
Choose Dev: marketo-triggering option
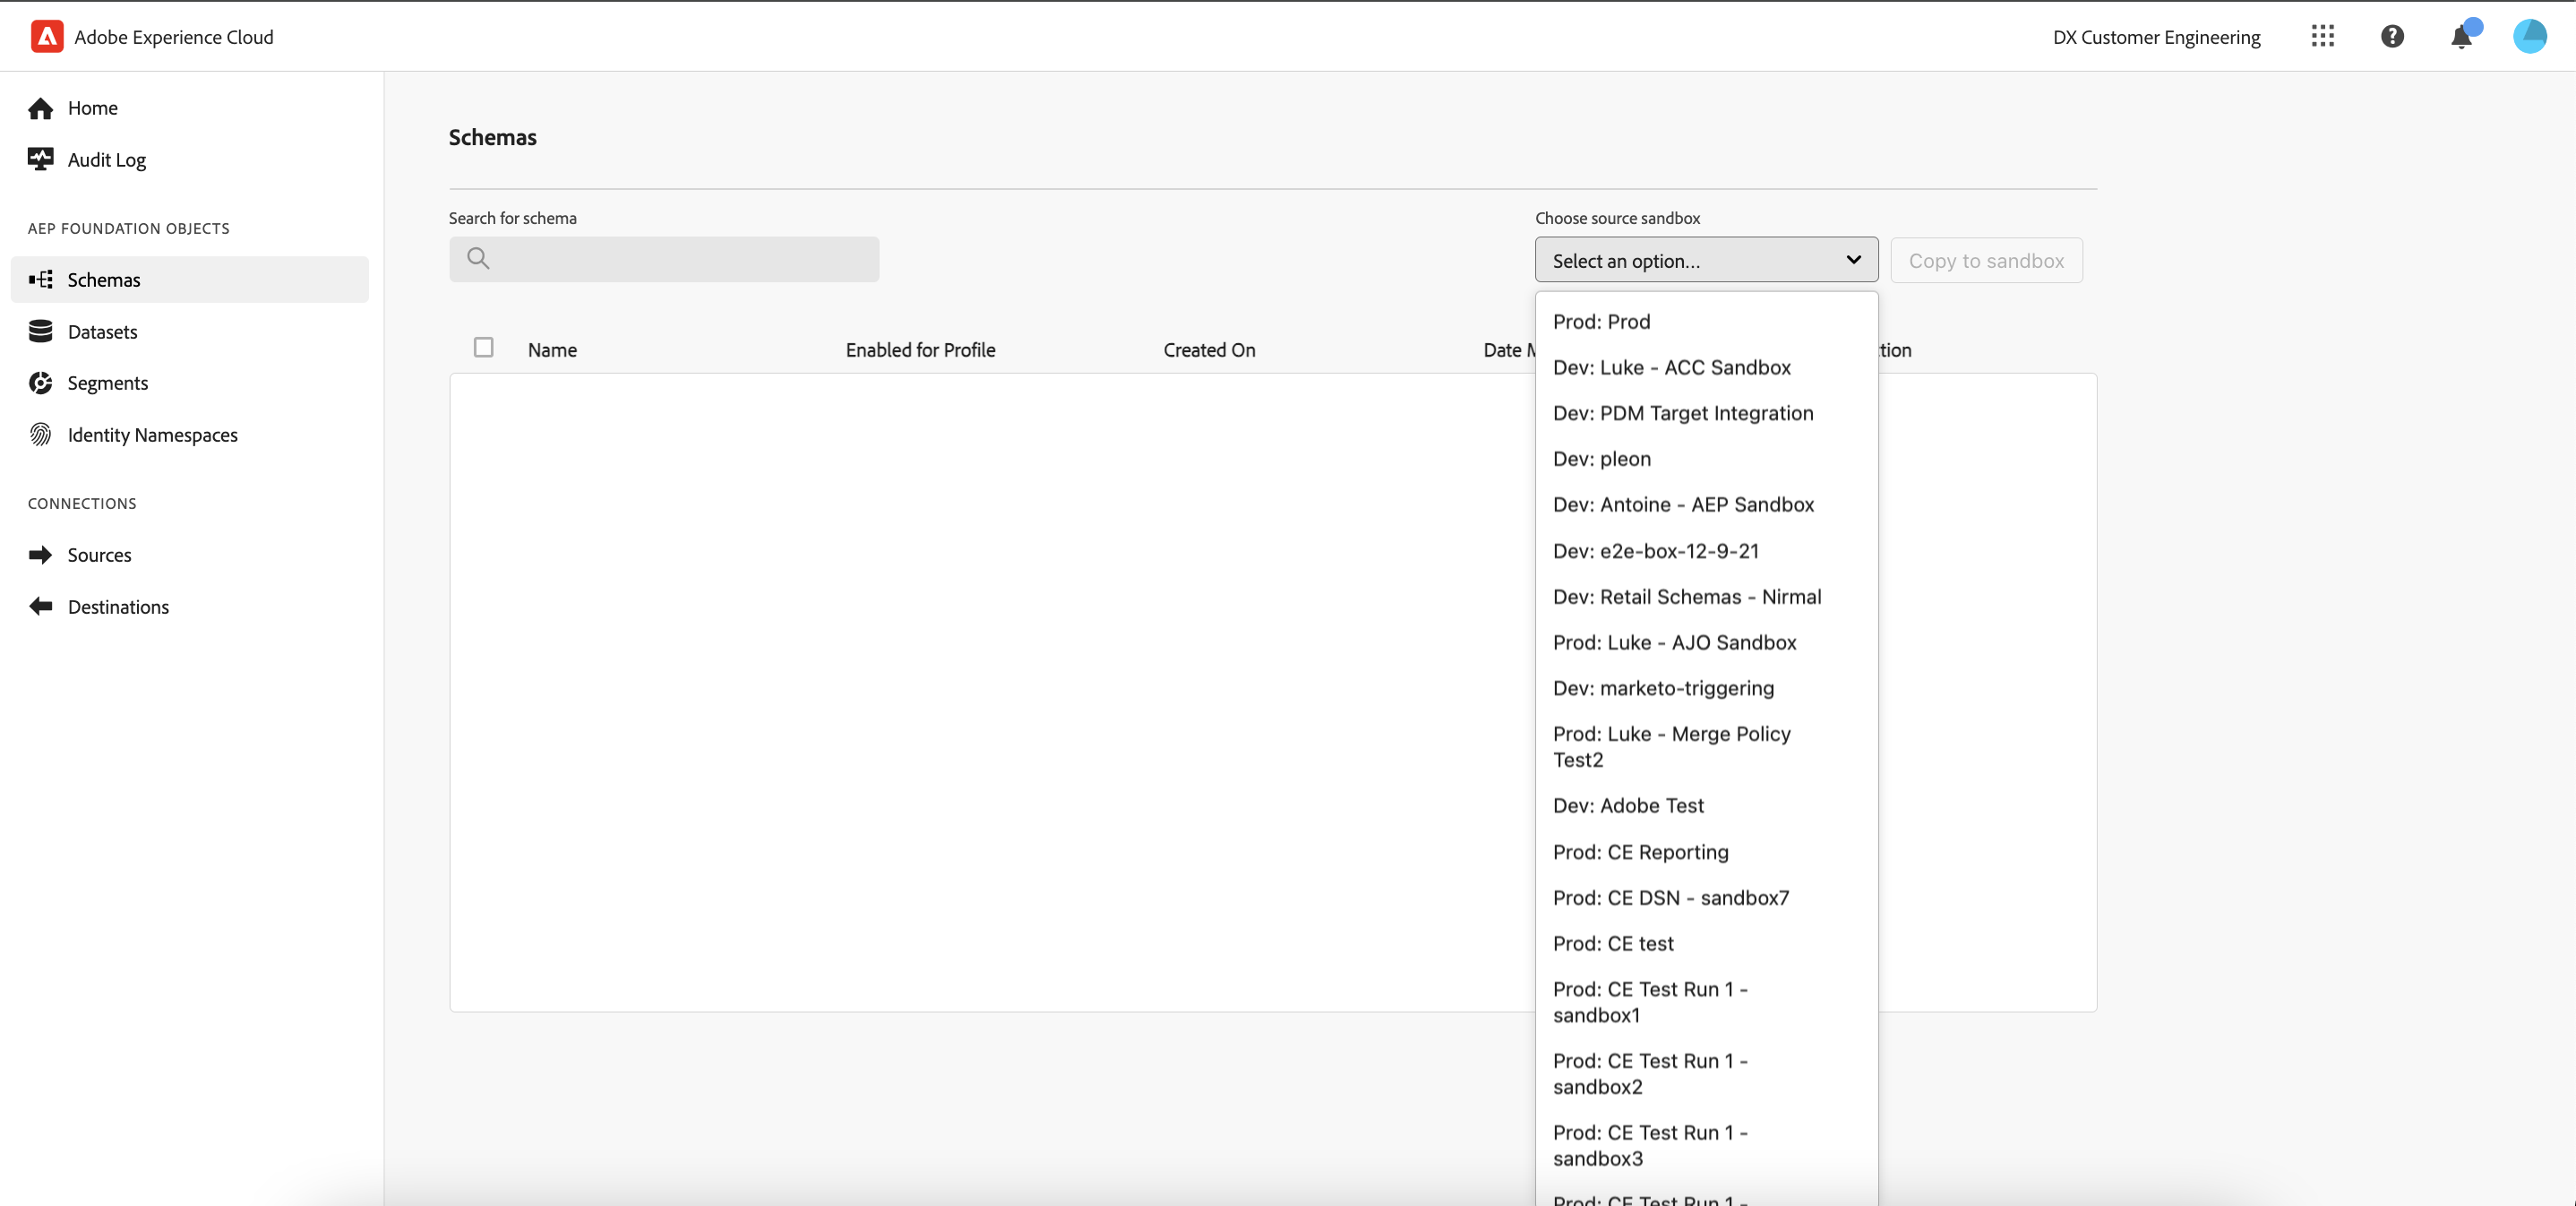click(x=1706, y=689)
